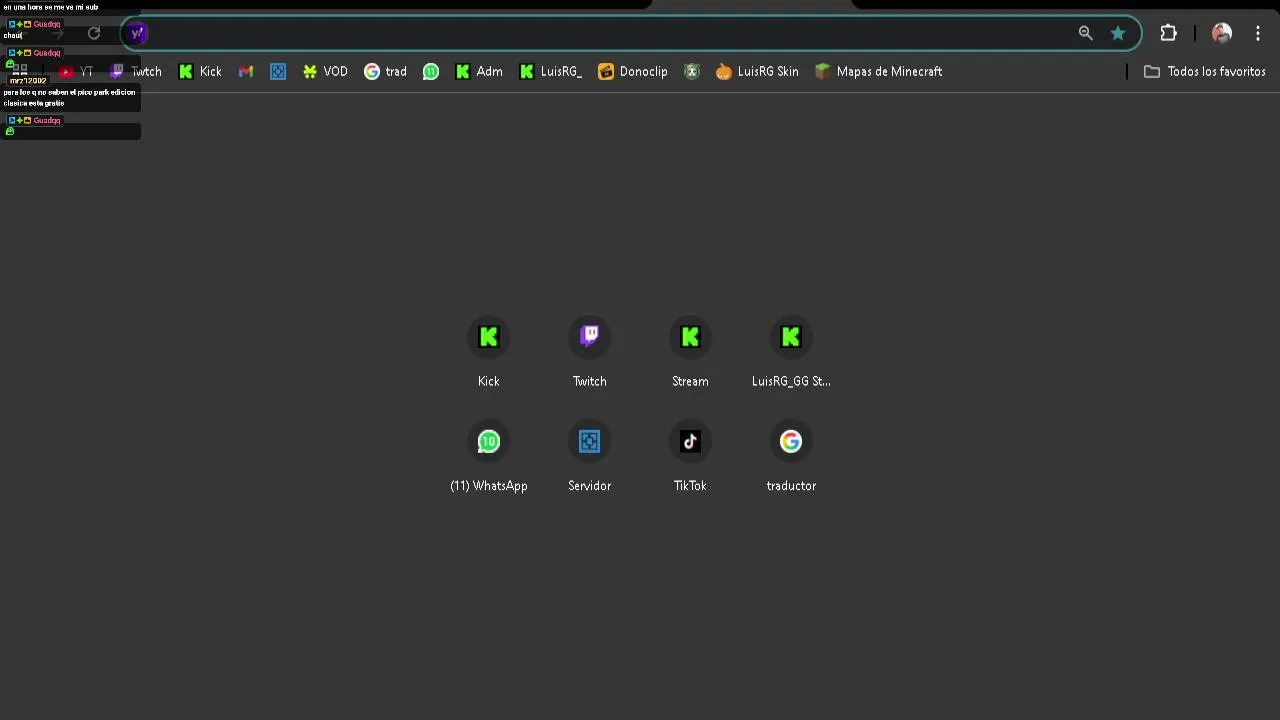Viewport: 1280px width, 720px height.
Task: Click the bookmark star icon
Action: 1118,33
